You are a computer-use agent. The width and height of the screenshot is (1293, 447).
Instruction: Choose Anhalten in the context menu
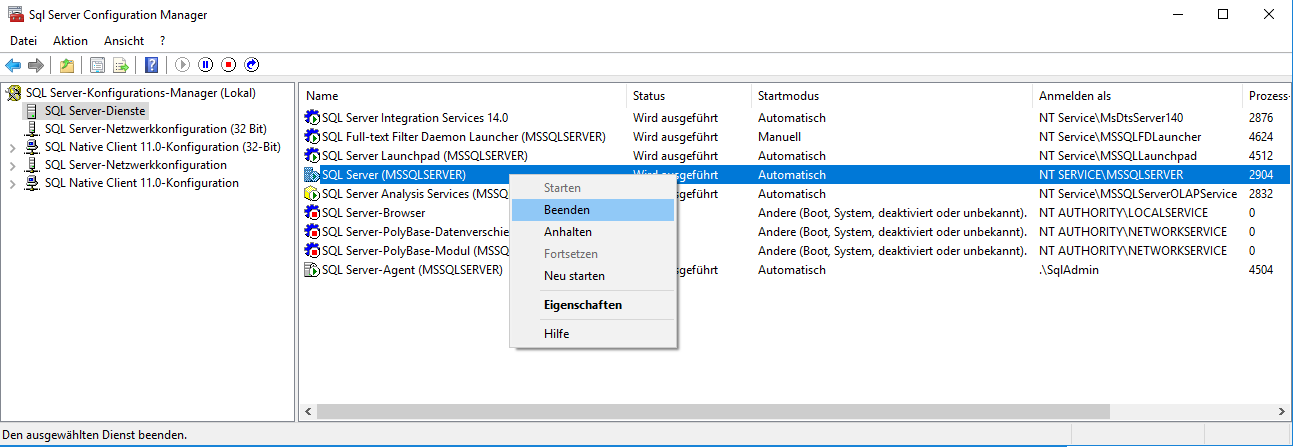tap(592, 232)
